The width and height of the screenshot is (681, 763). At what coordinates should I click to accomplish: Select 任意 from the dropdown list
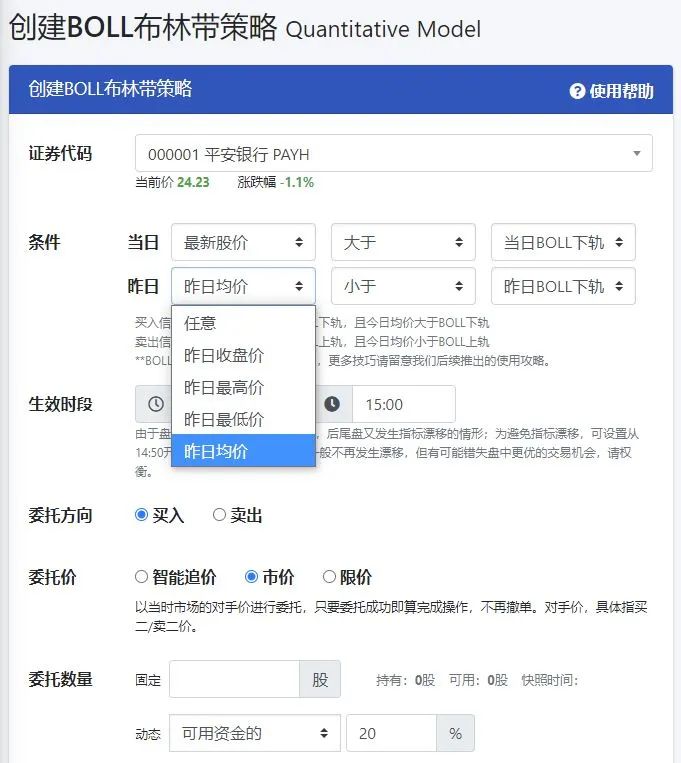coord(243,323)
